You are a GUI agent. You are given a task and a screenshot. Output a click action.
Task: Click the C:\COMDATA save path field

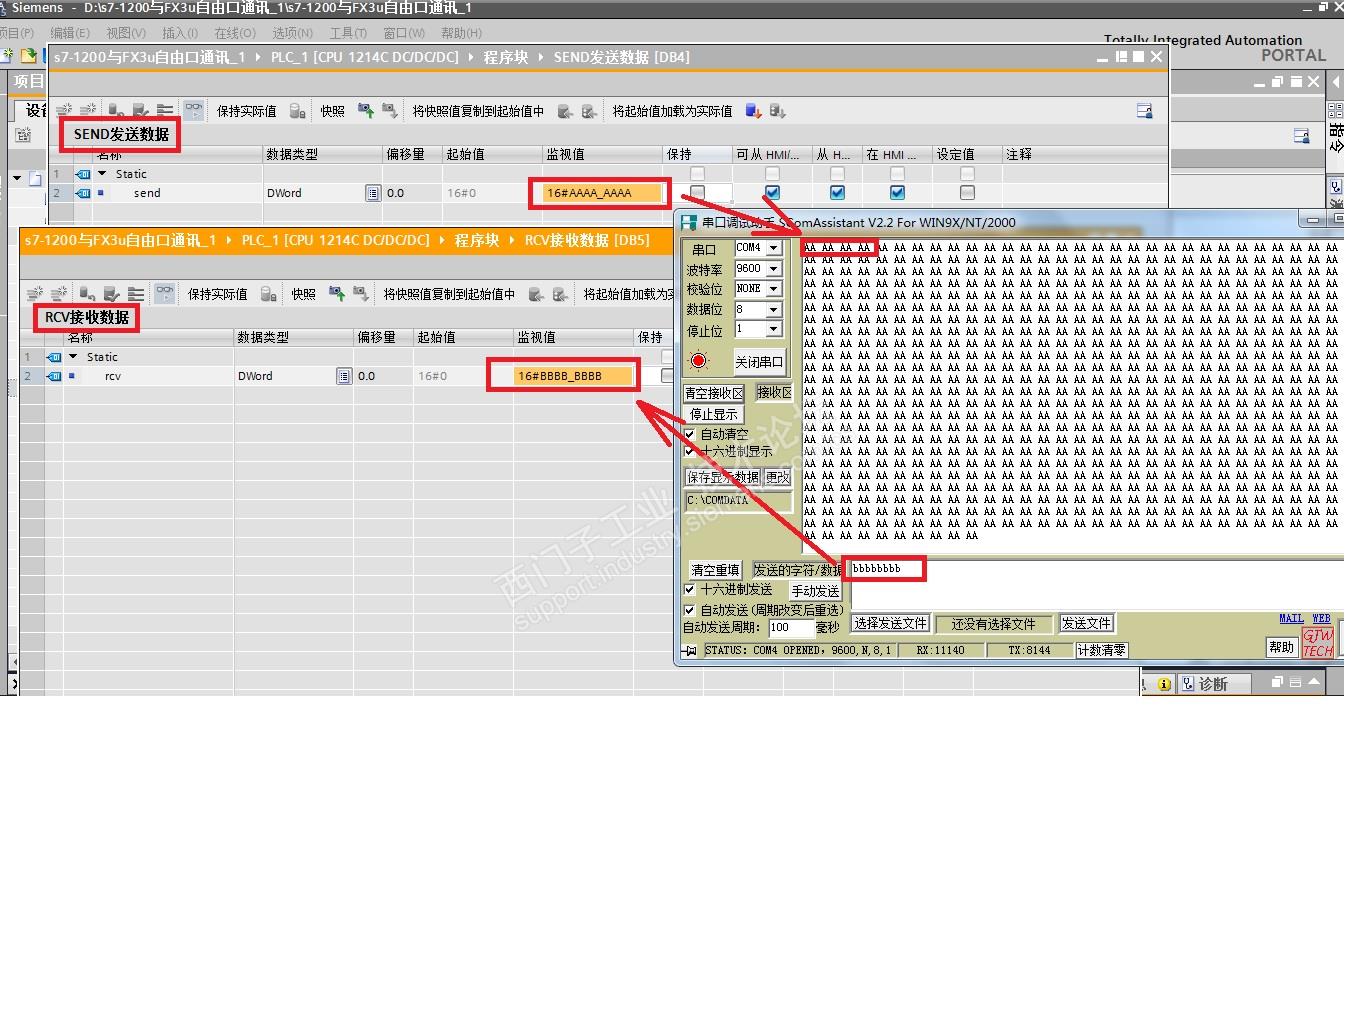738,500
